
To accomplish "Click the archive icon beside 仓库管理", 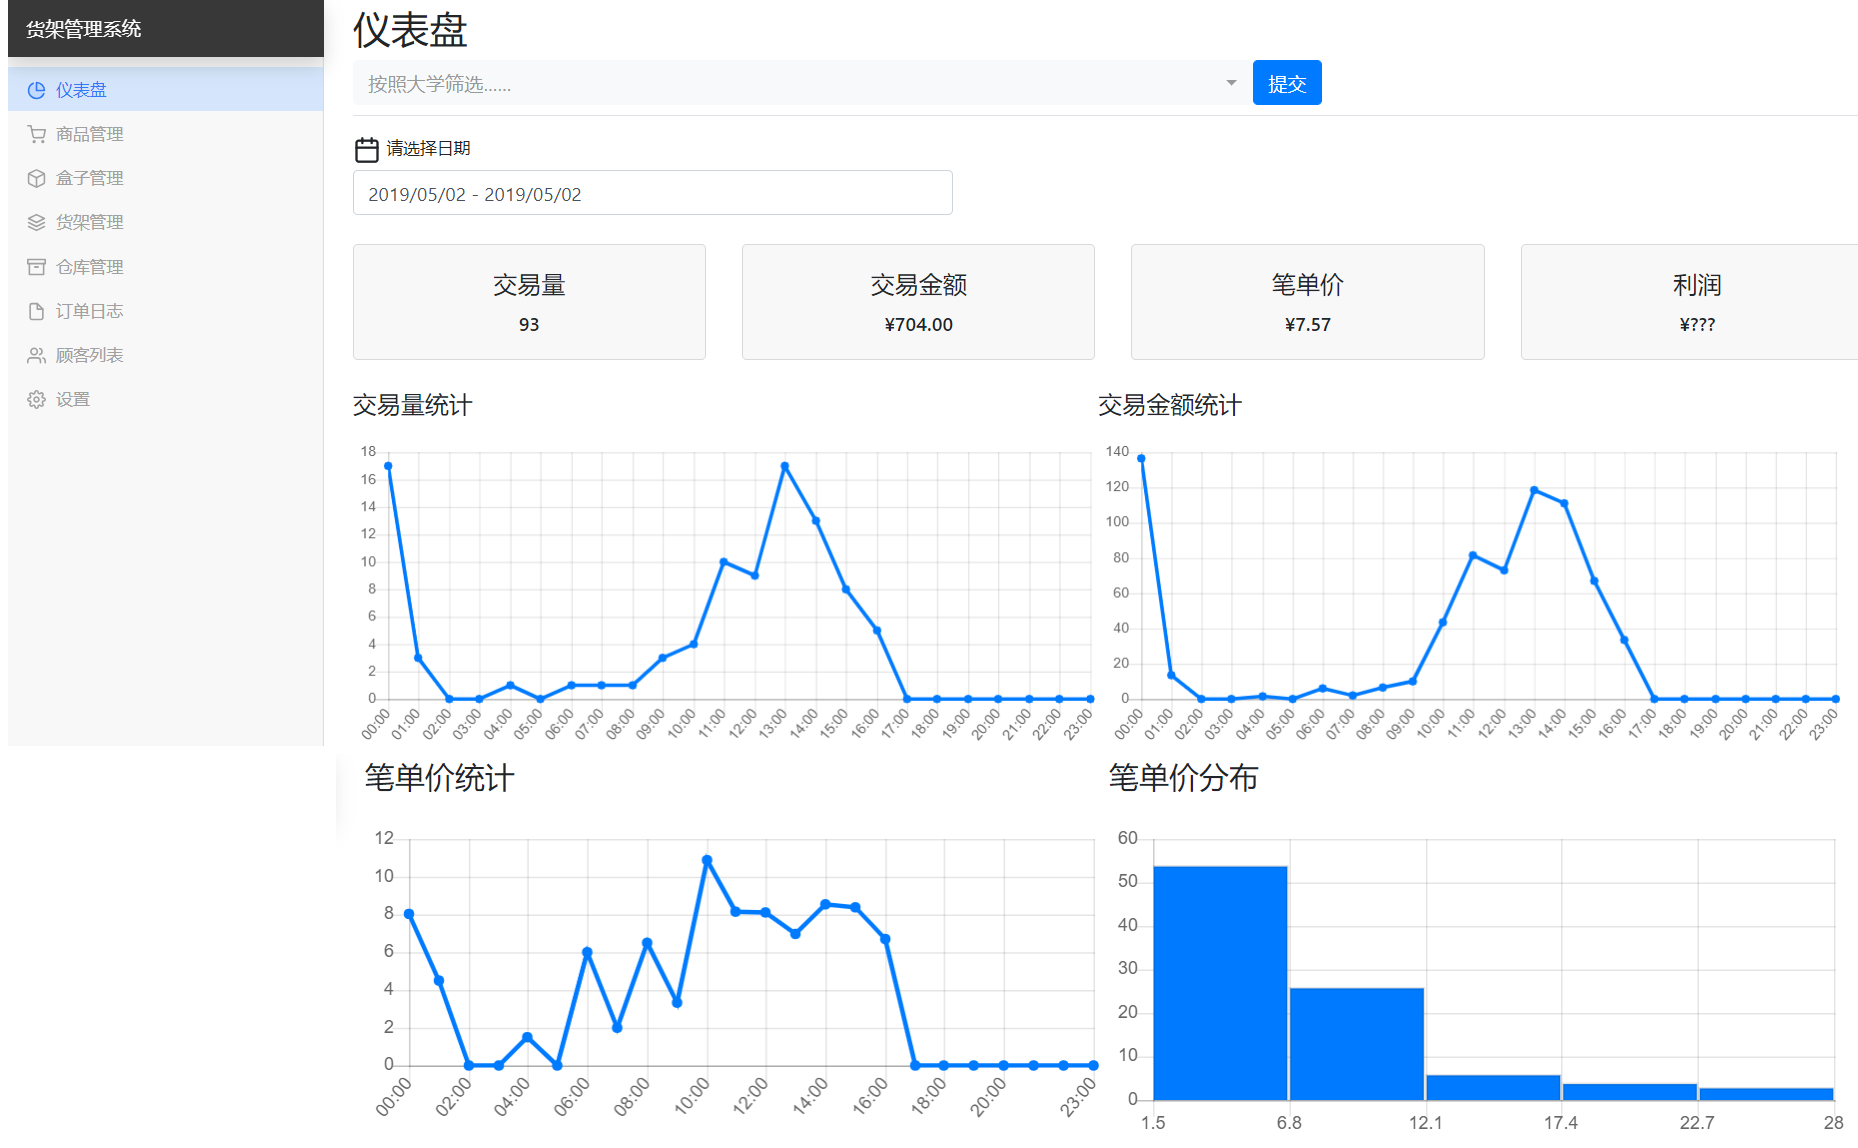I will click(37, 267).
